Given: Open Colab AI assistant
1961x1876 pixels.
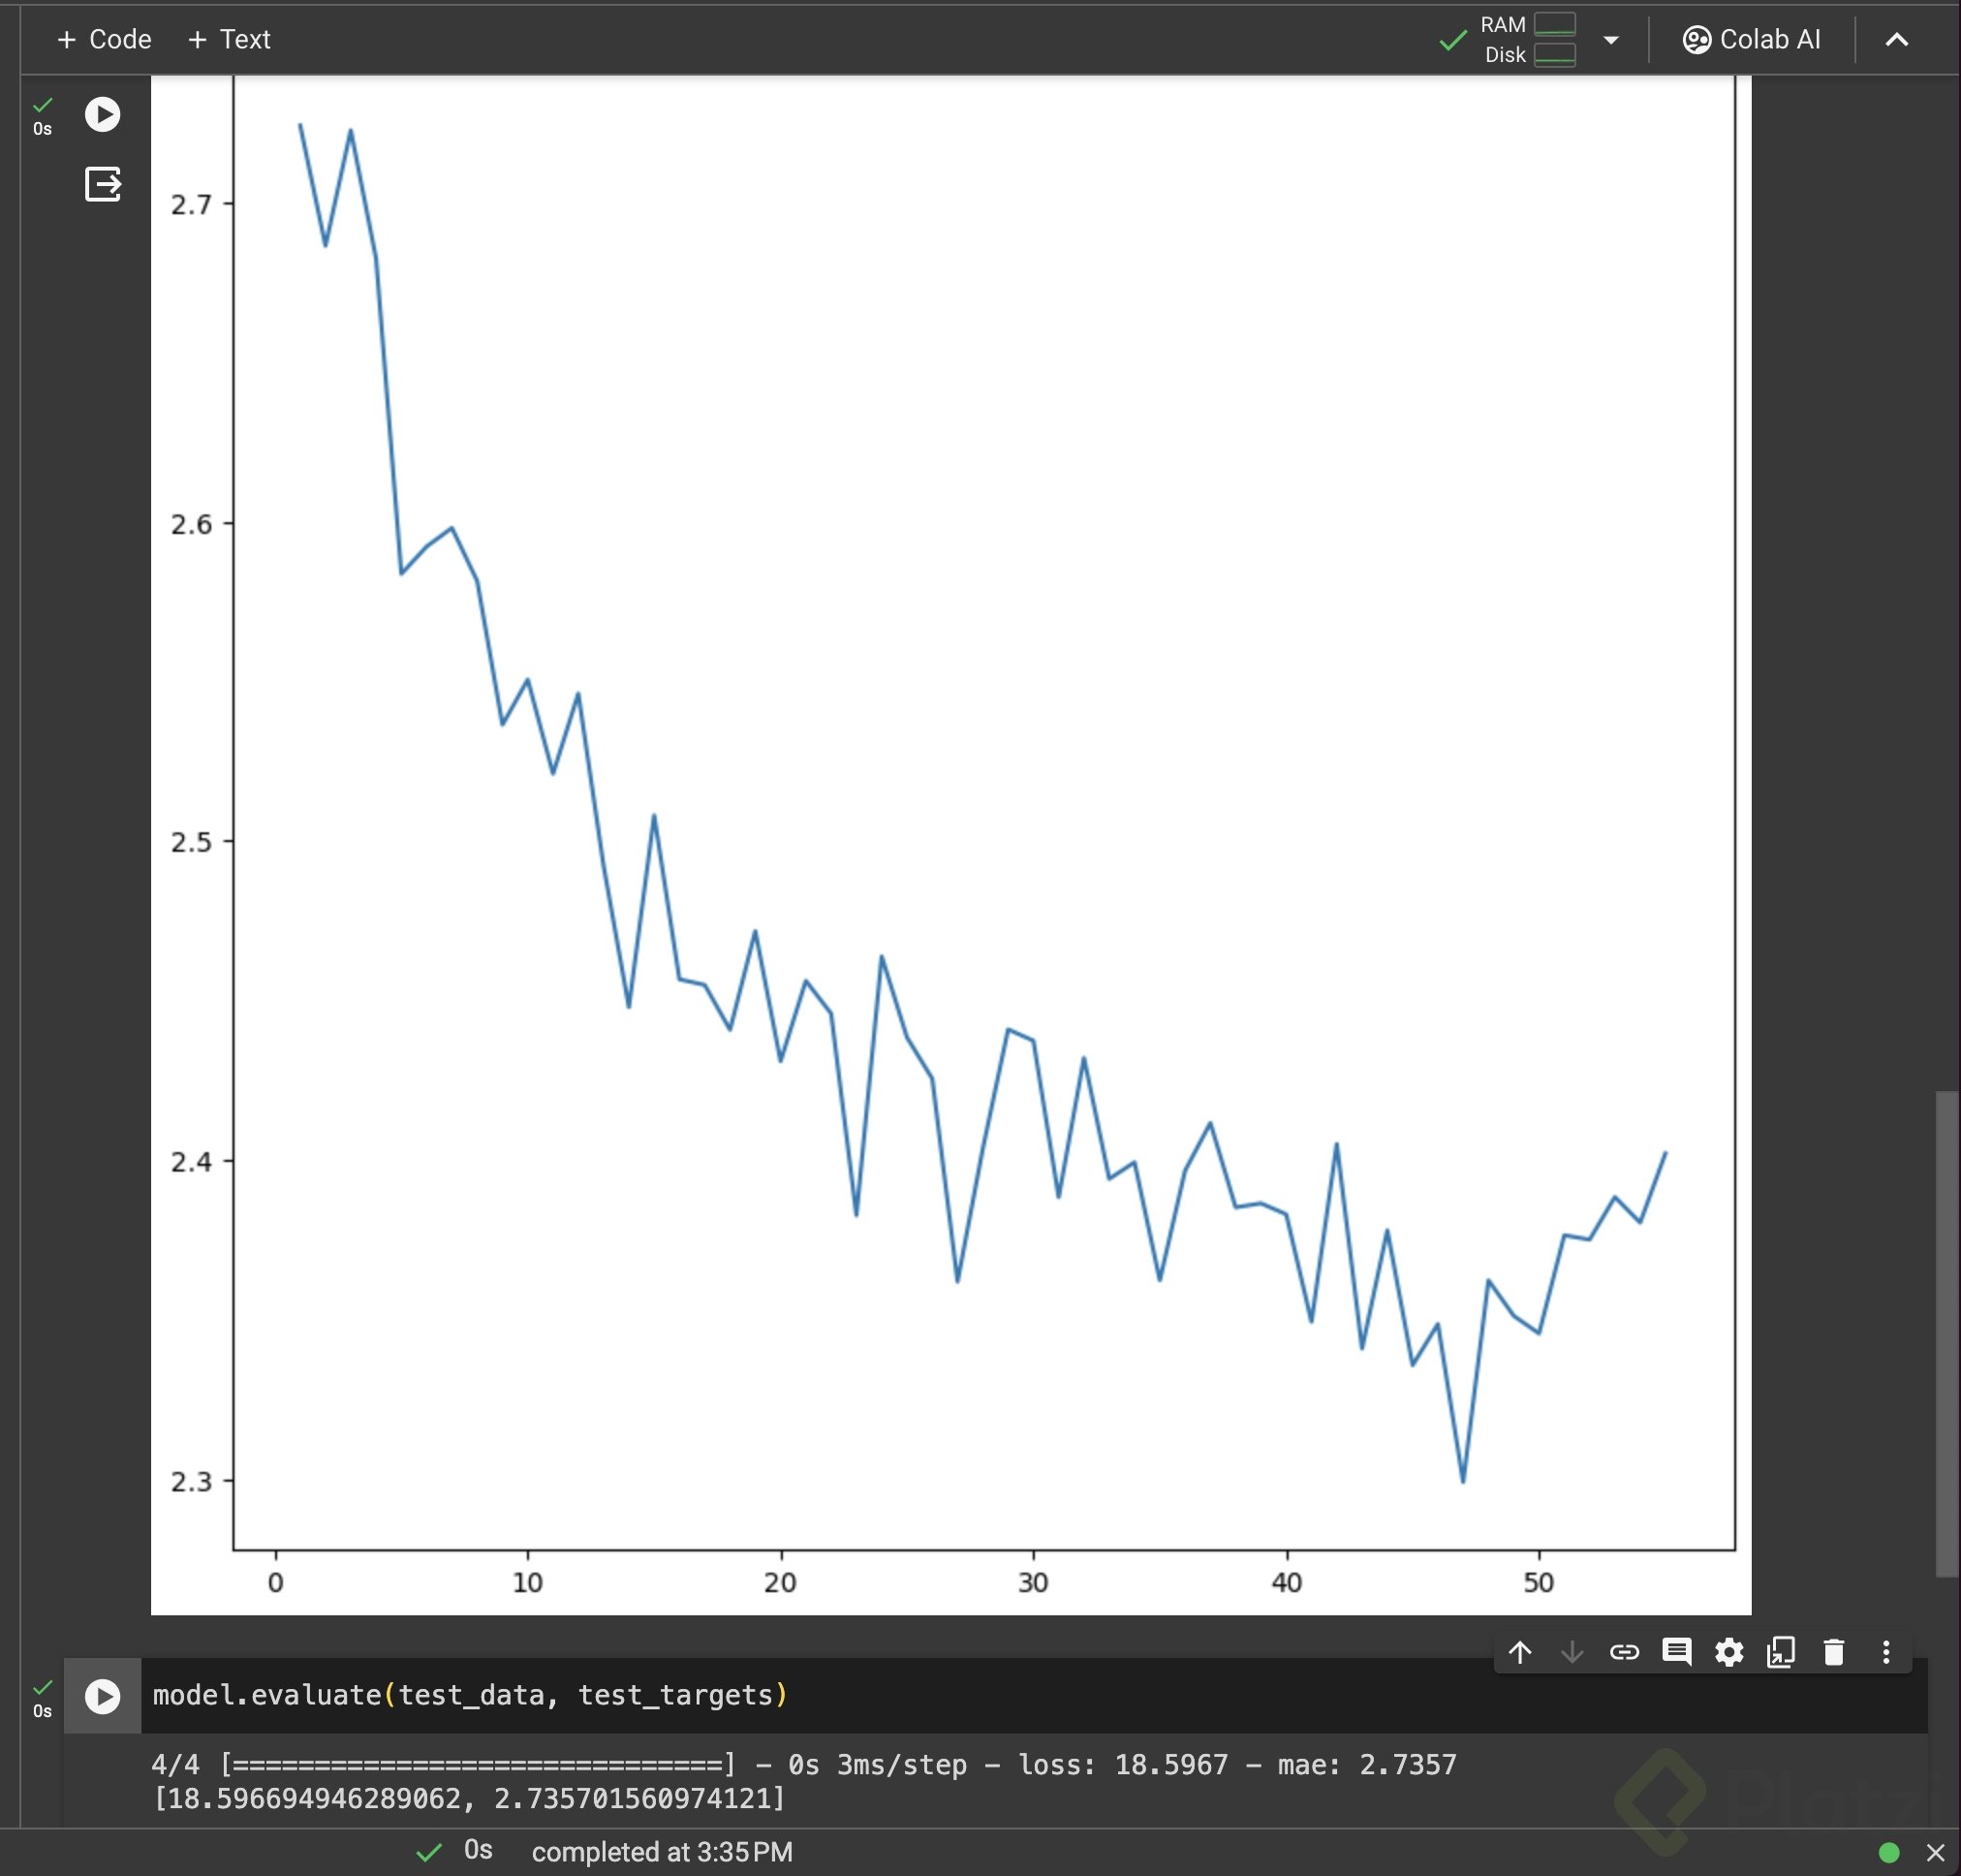Looking at the screenshot, I should tap(1751, 40).
